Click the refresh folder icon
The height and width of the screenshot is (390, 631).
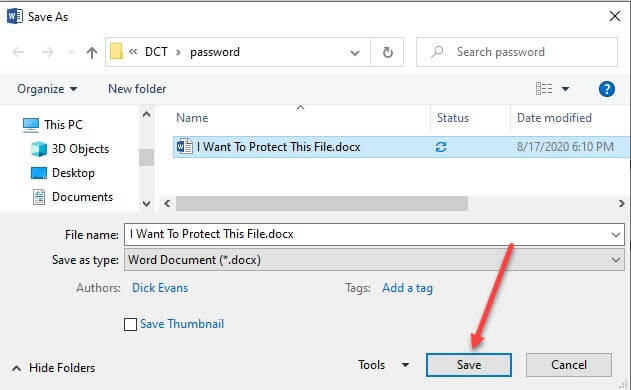[x=388, y=52]
